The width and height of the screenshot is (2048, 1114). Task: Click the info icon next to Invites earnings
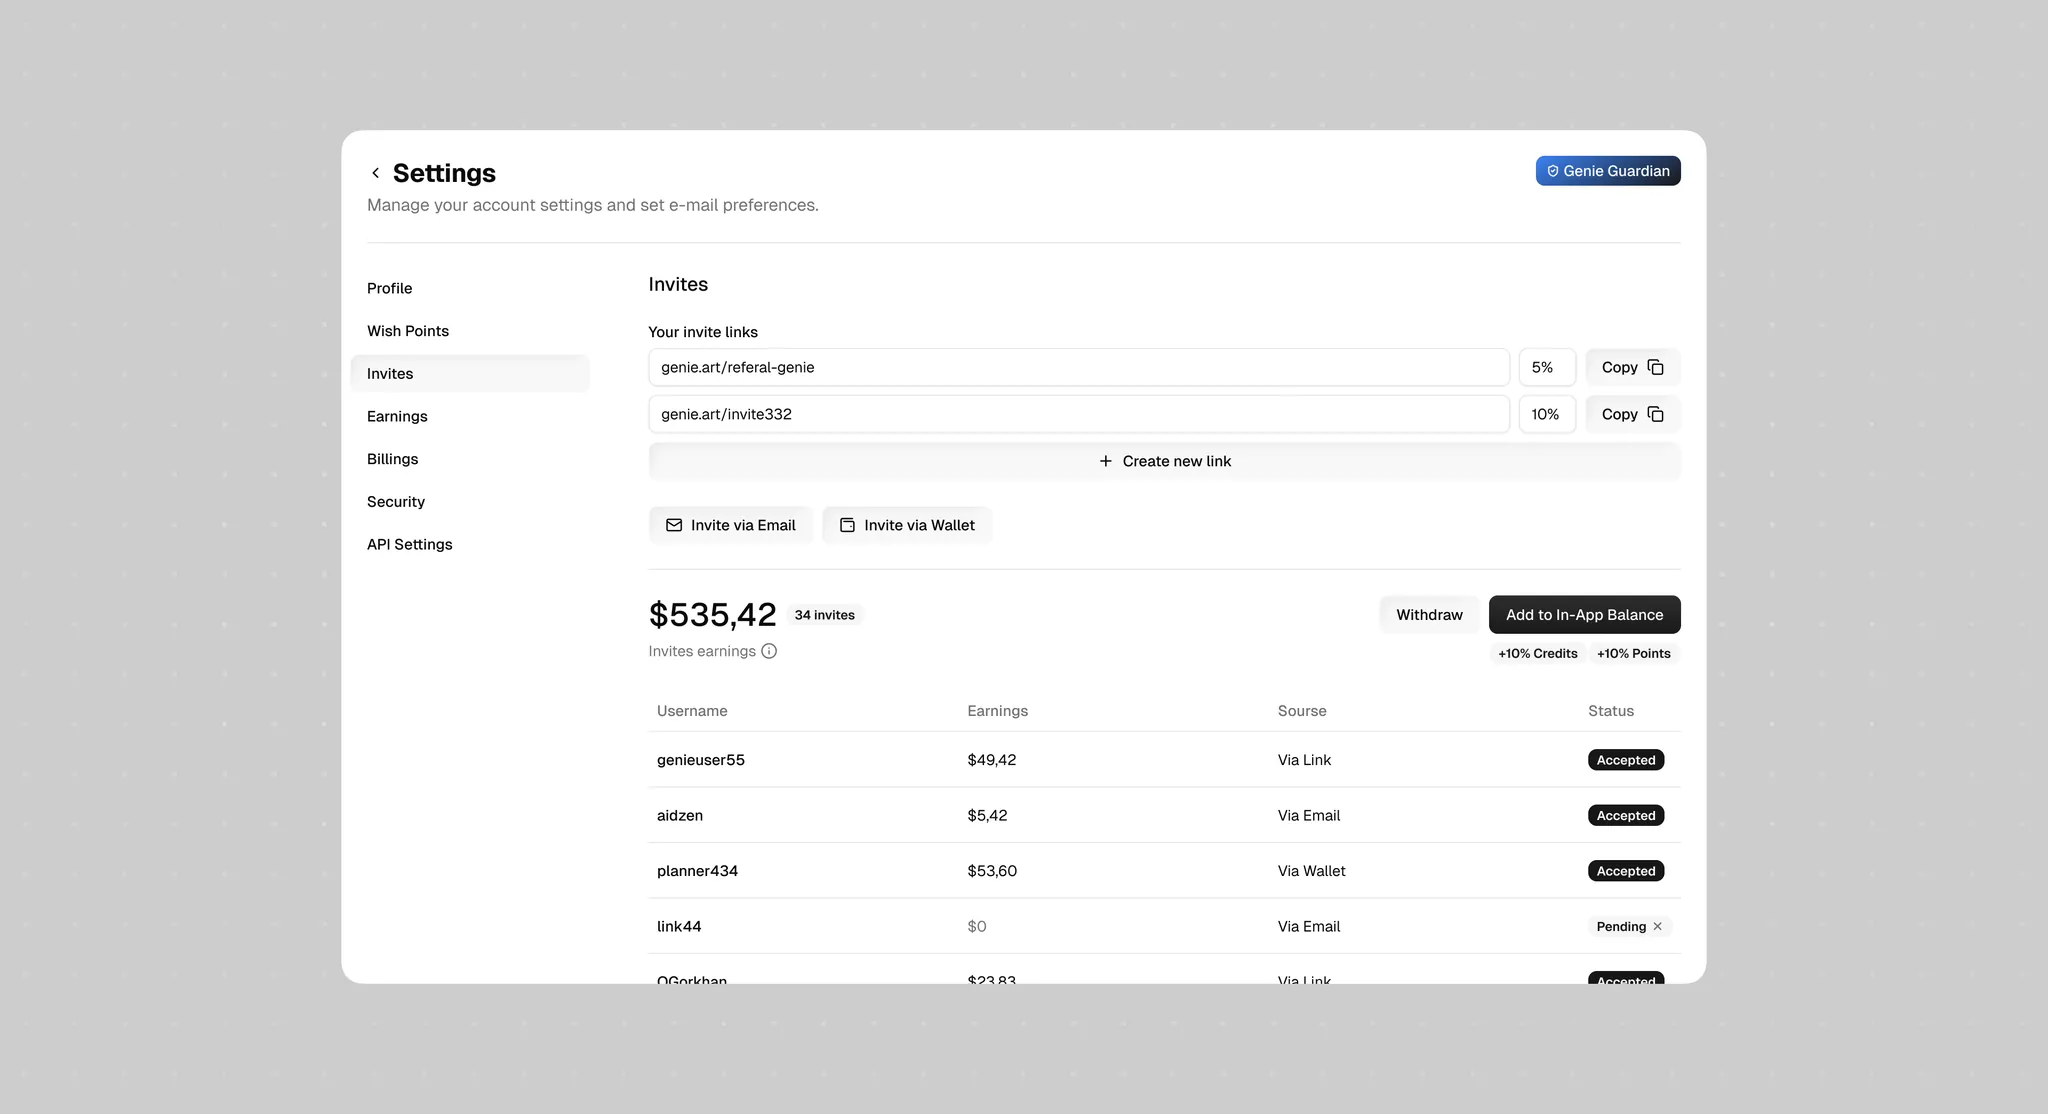coord(769,651)
